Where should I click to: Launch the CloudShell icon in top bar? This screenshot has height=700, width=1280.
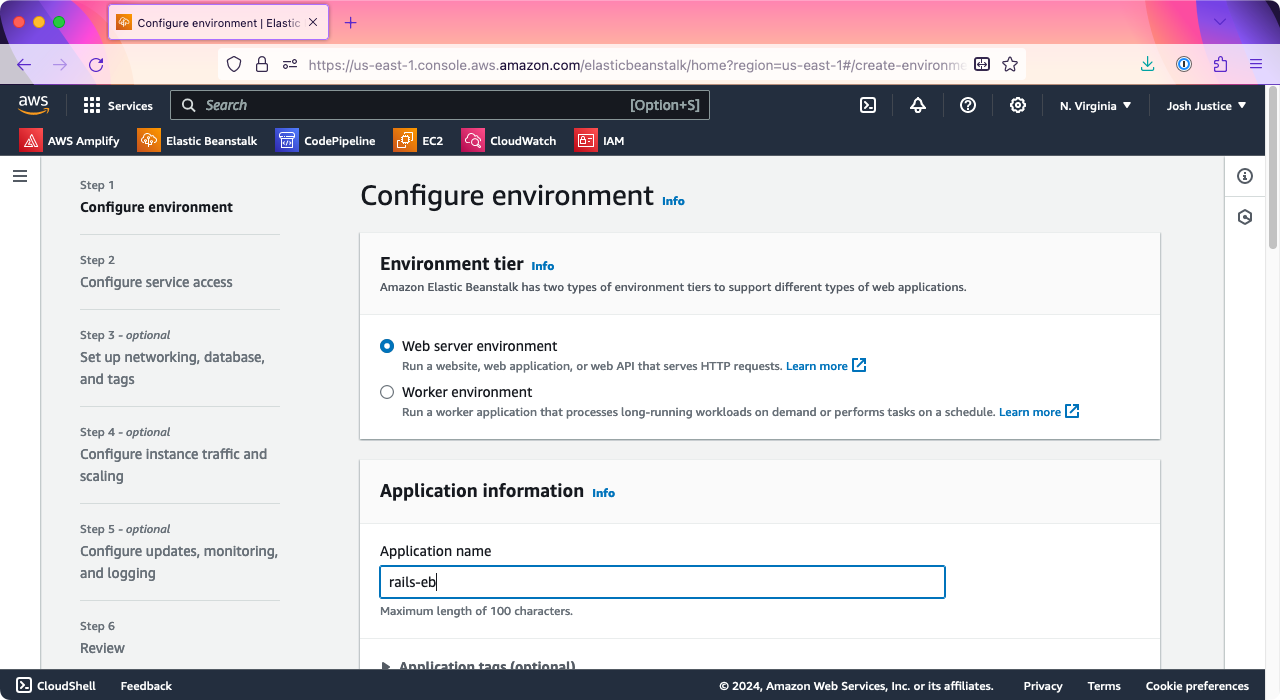(x=868, y=105)
